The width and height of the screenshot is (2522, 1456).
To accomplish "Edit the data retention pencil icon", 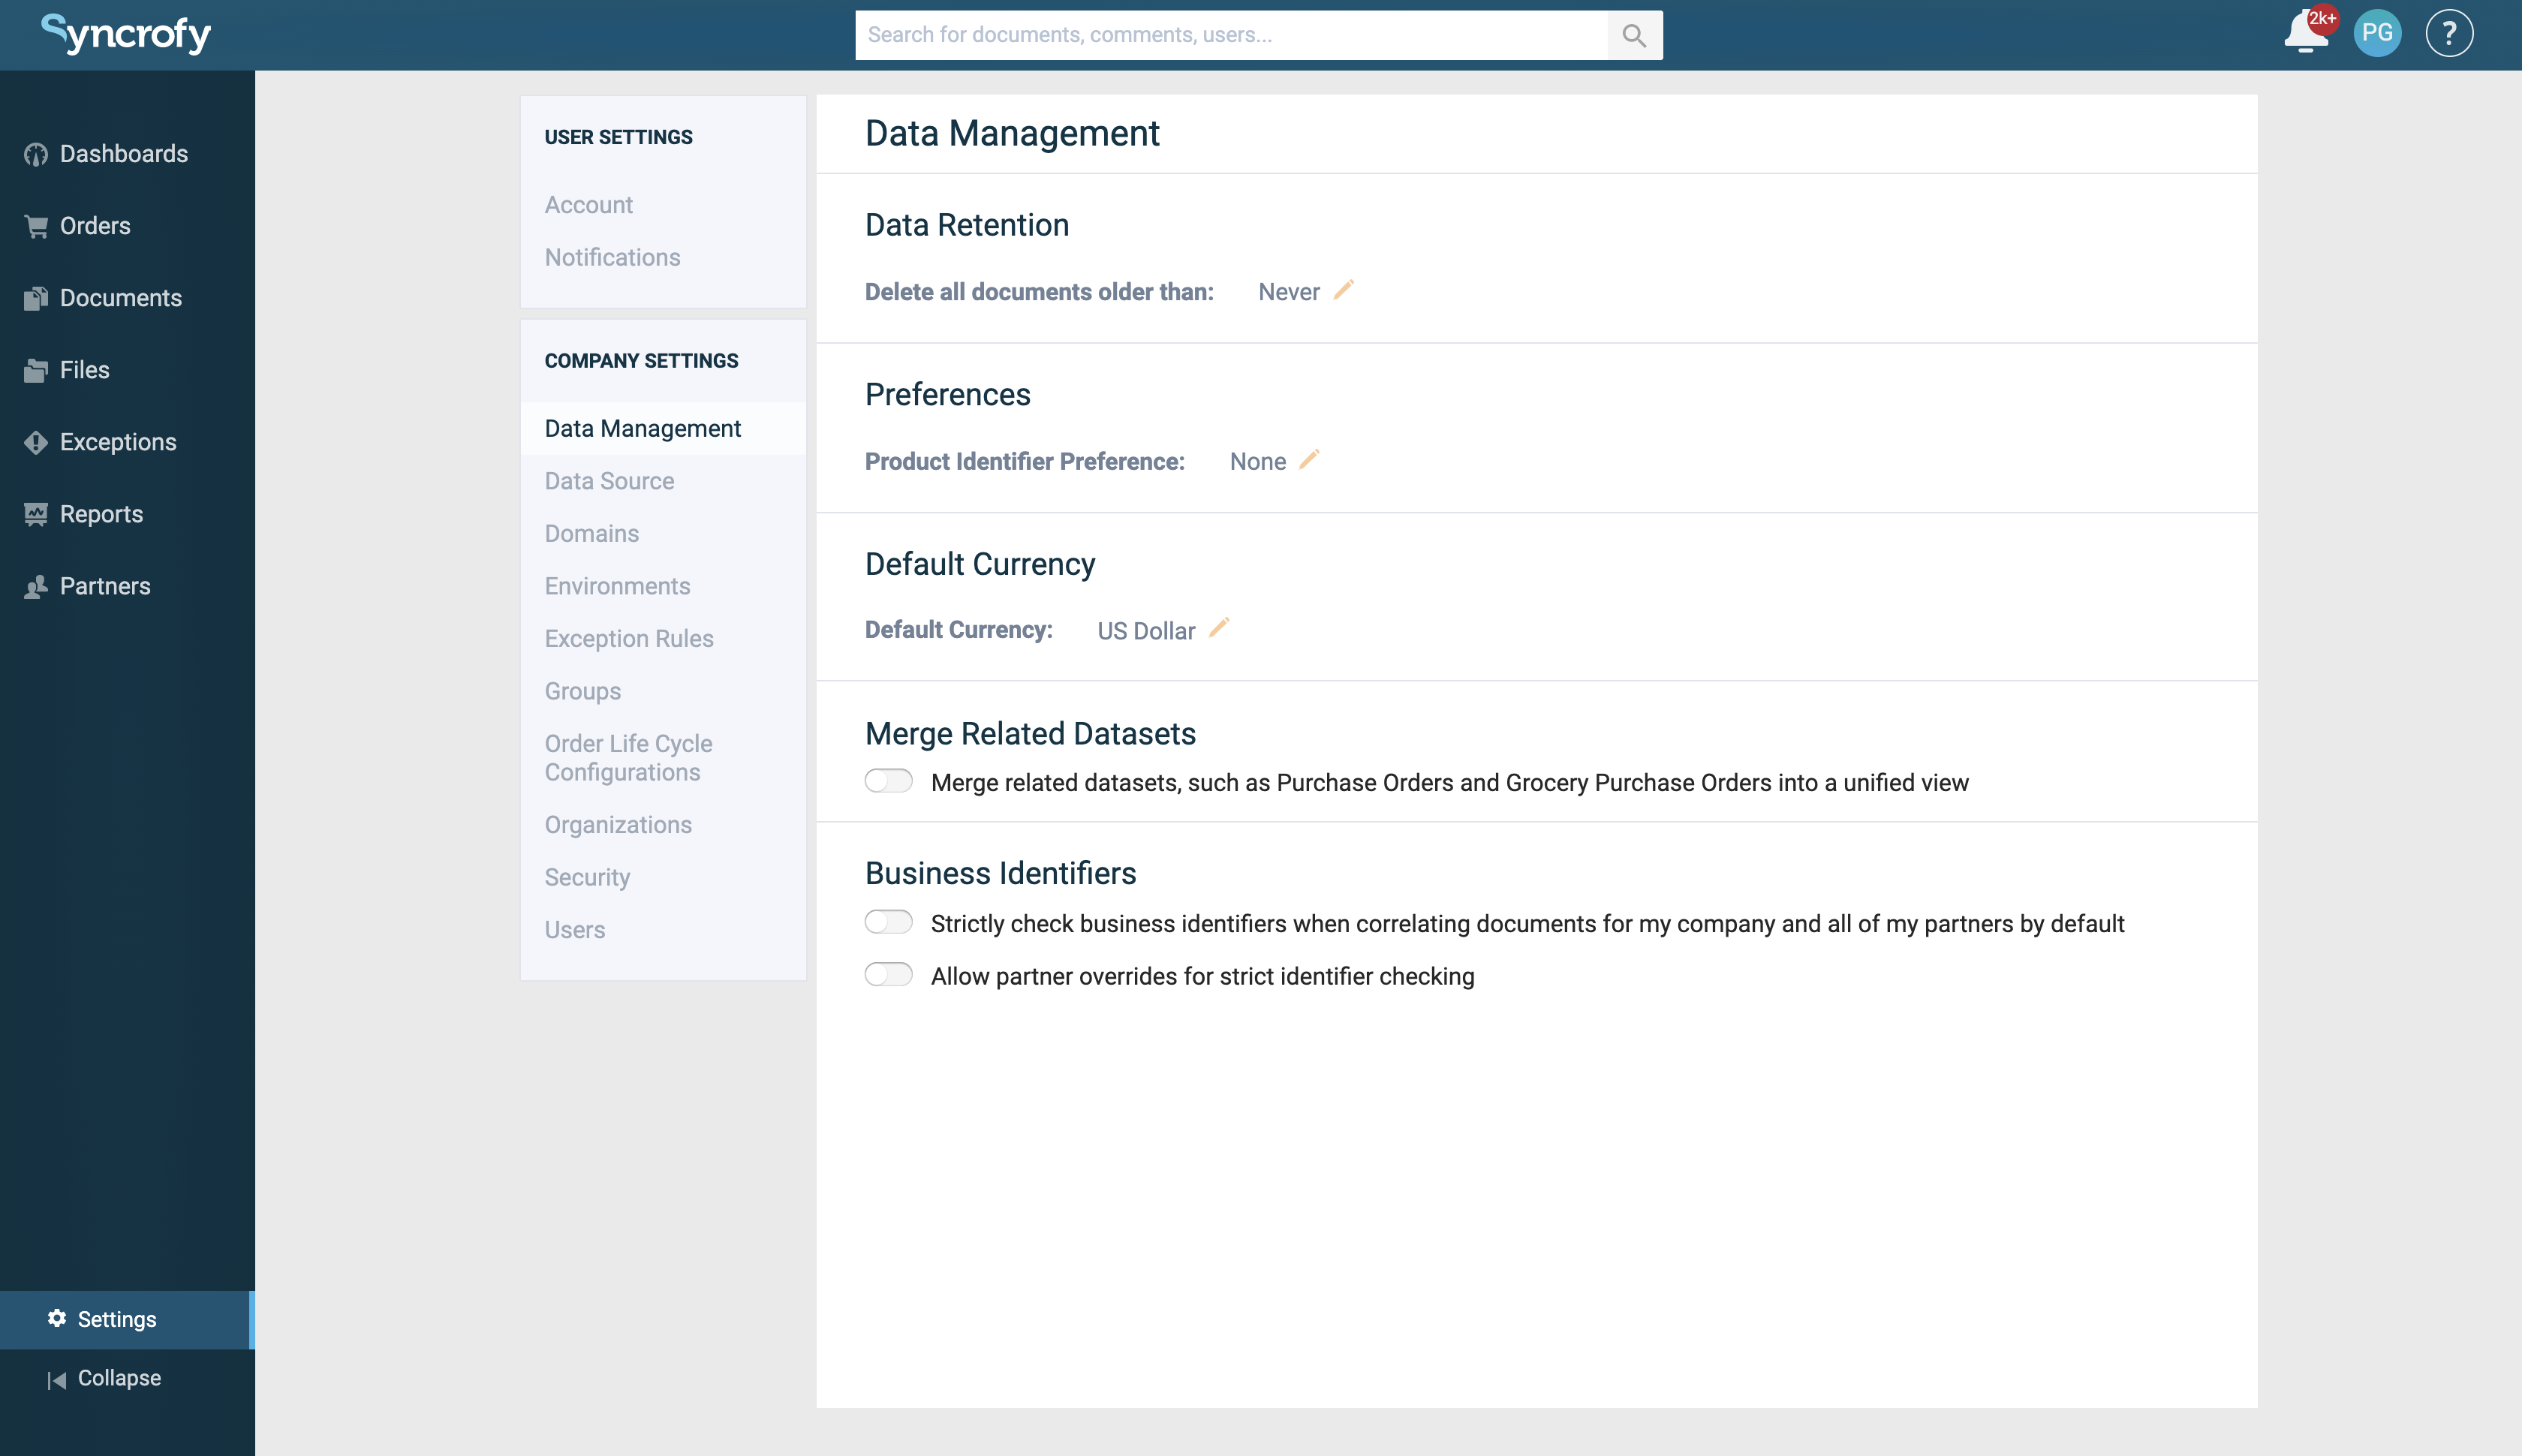I will pyautogui.click(x=1344, y=290).
